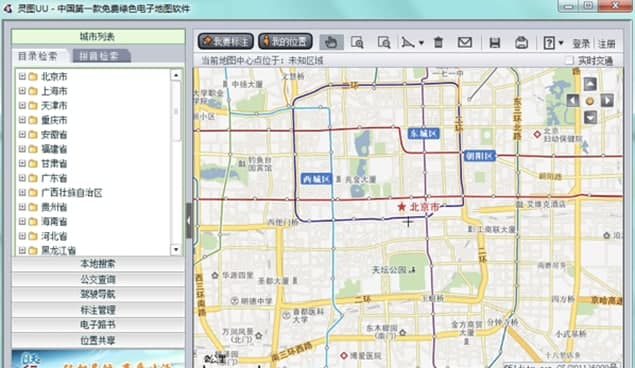Expand the 河北省 tree node
The width and height of the screenshot is (635, 368).
coord(22,236)
